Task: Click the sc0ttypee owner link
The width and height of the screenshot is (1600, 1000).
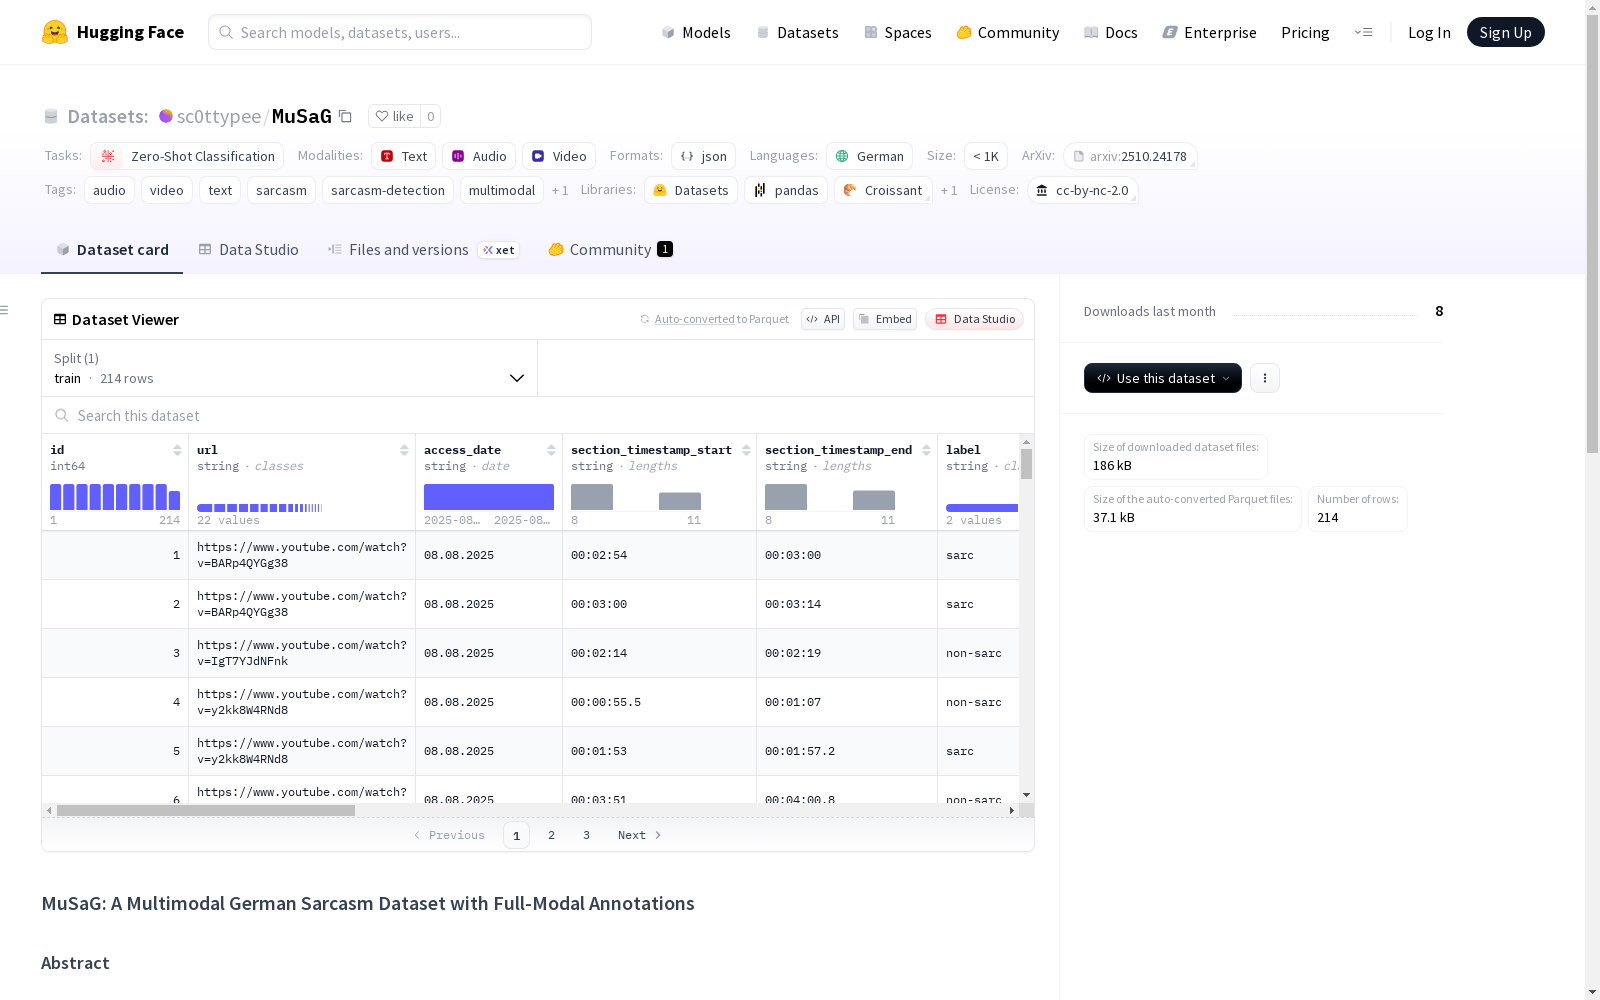Action: coord(219,116)
